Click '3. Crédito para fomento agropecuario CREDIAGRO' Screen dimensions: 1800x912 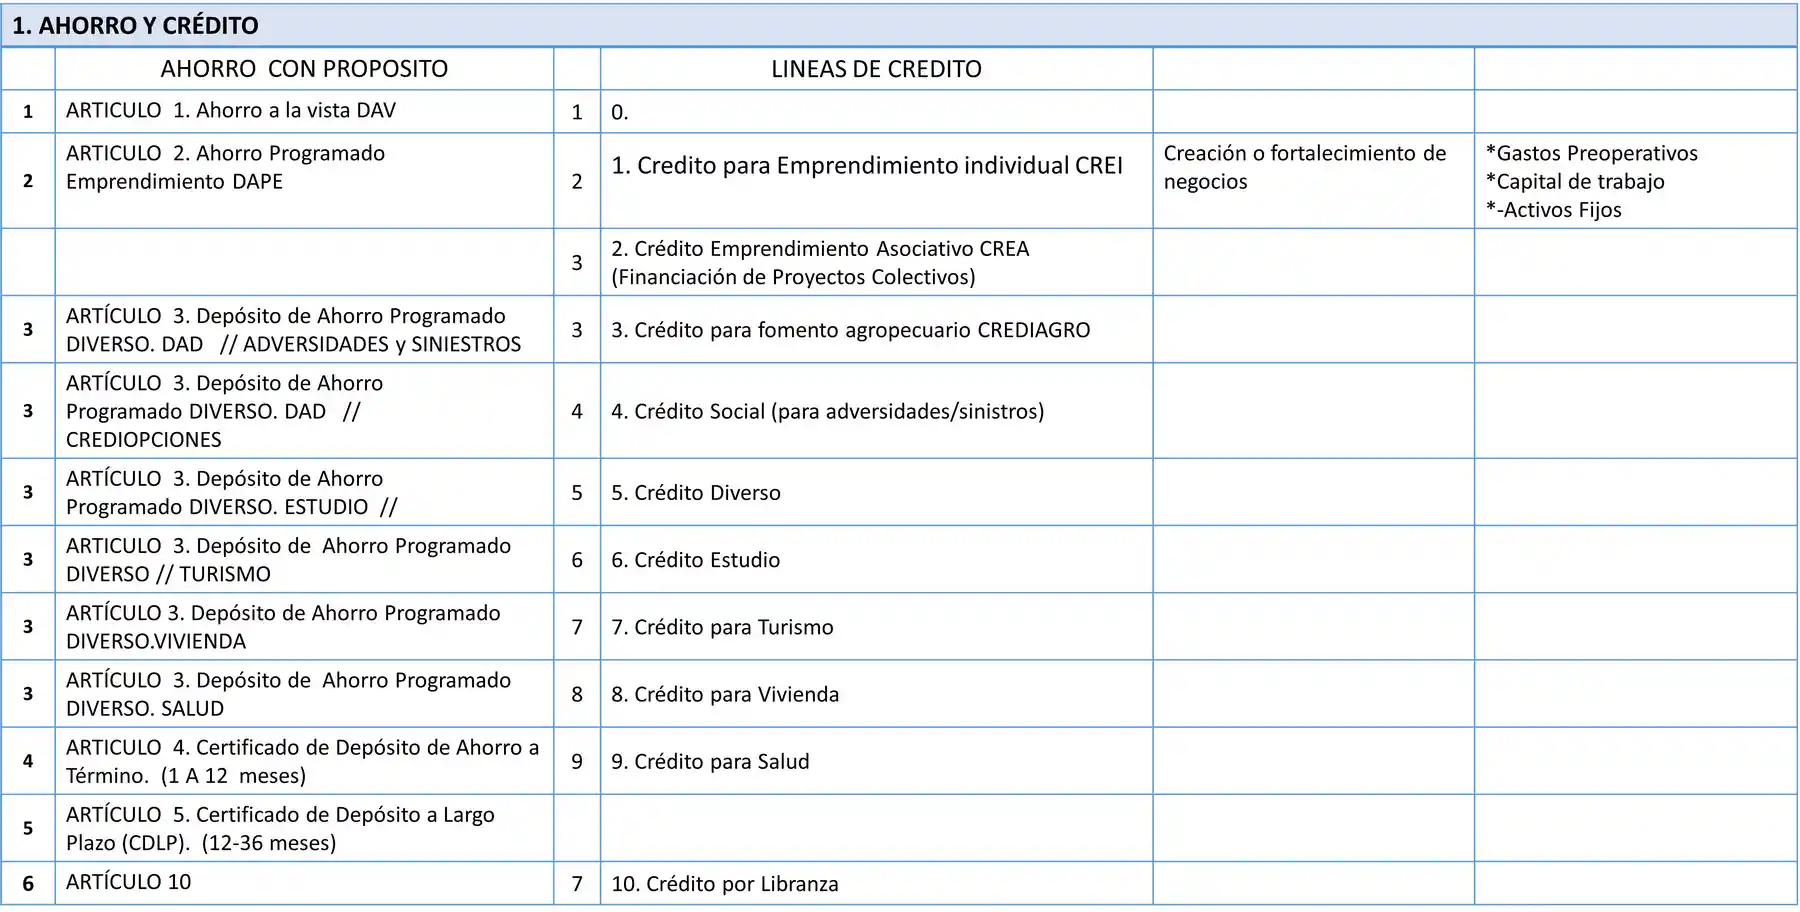pos(876,329)
